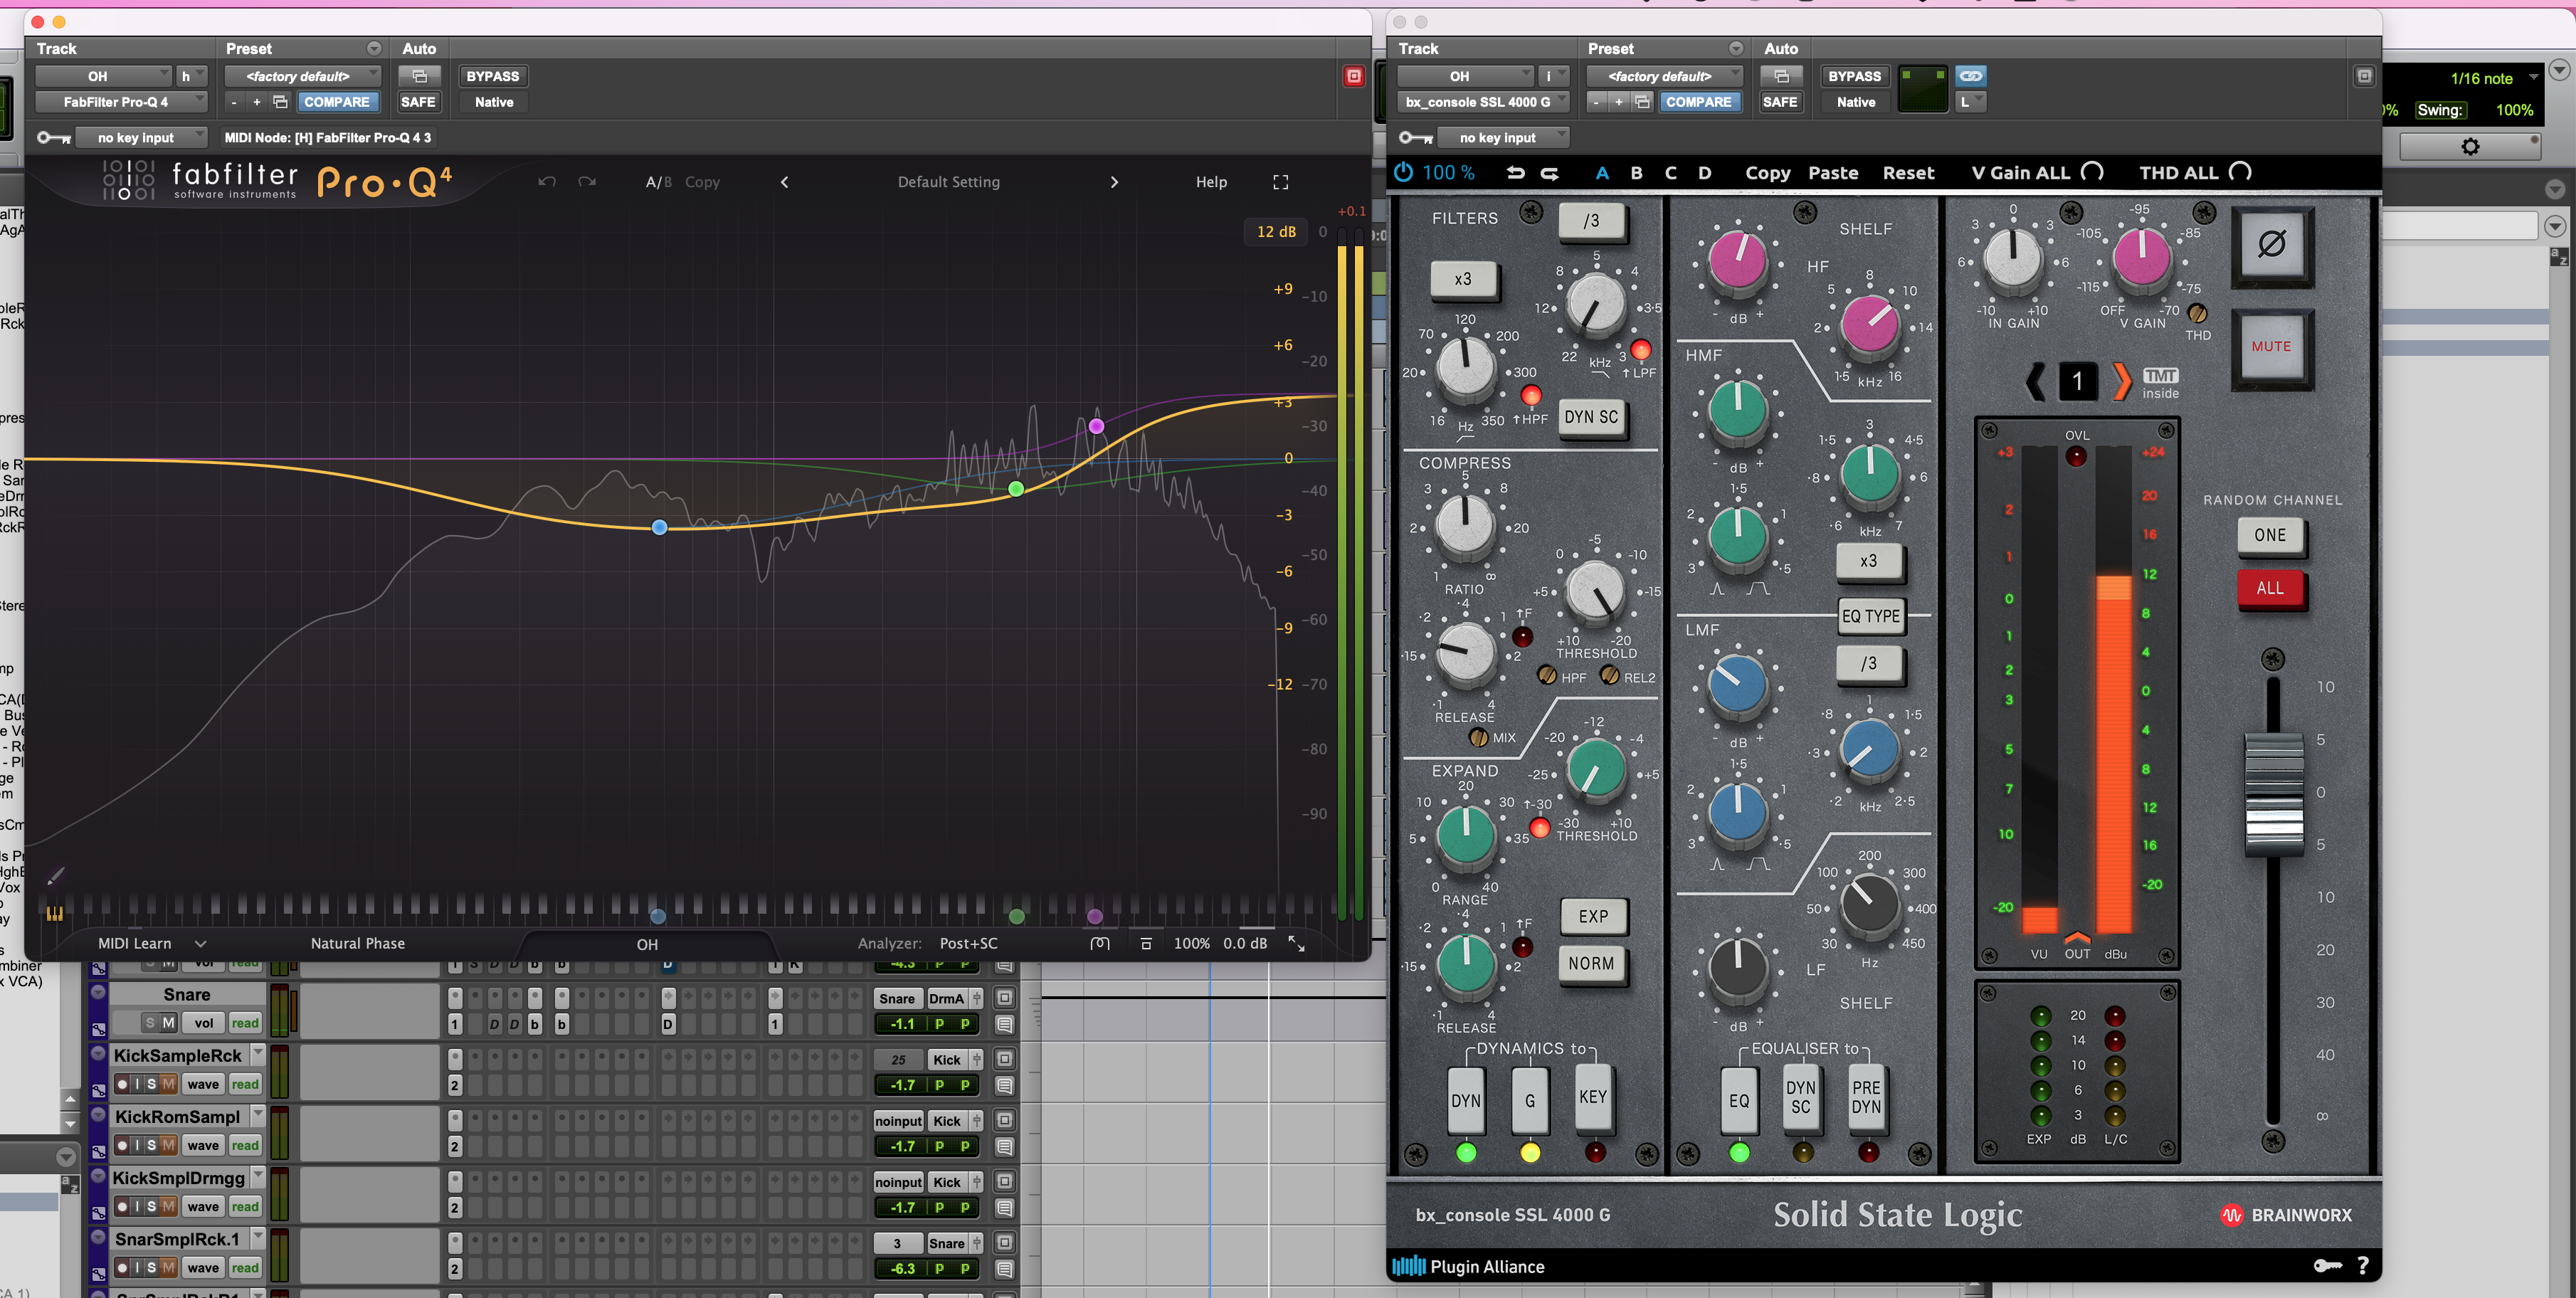Toggle the PRE DYN equaliser button
This screenshot has width=2576, height=1298.
pos(1866,1097)
